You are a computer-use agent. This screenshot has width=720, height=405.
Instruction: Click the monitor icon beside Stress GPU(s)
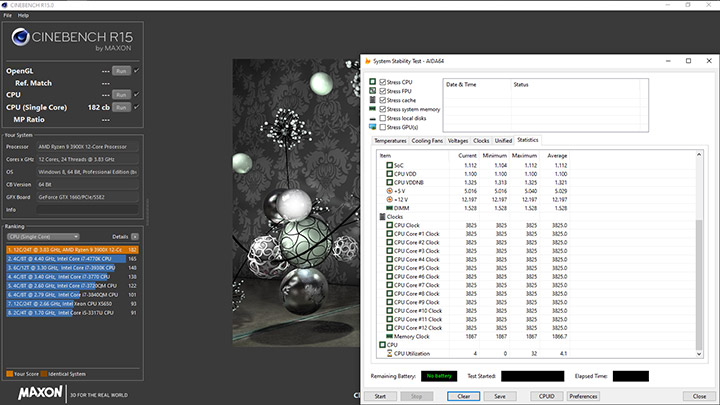coord(372,127)
